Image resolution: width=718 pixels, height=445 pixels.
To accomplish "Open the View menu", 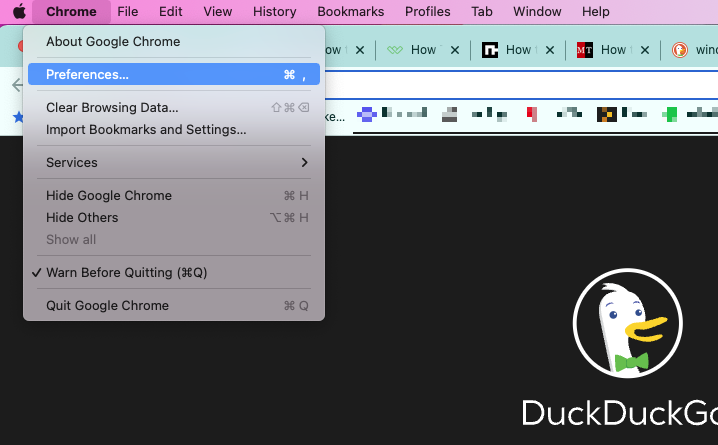I will (x=218, y=11).
